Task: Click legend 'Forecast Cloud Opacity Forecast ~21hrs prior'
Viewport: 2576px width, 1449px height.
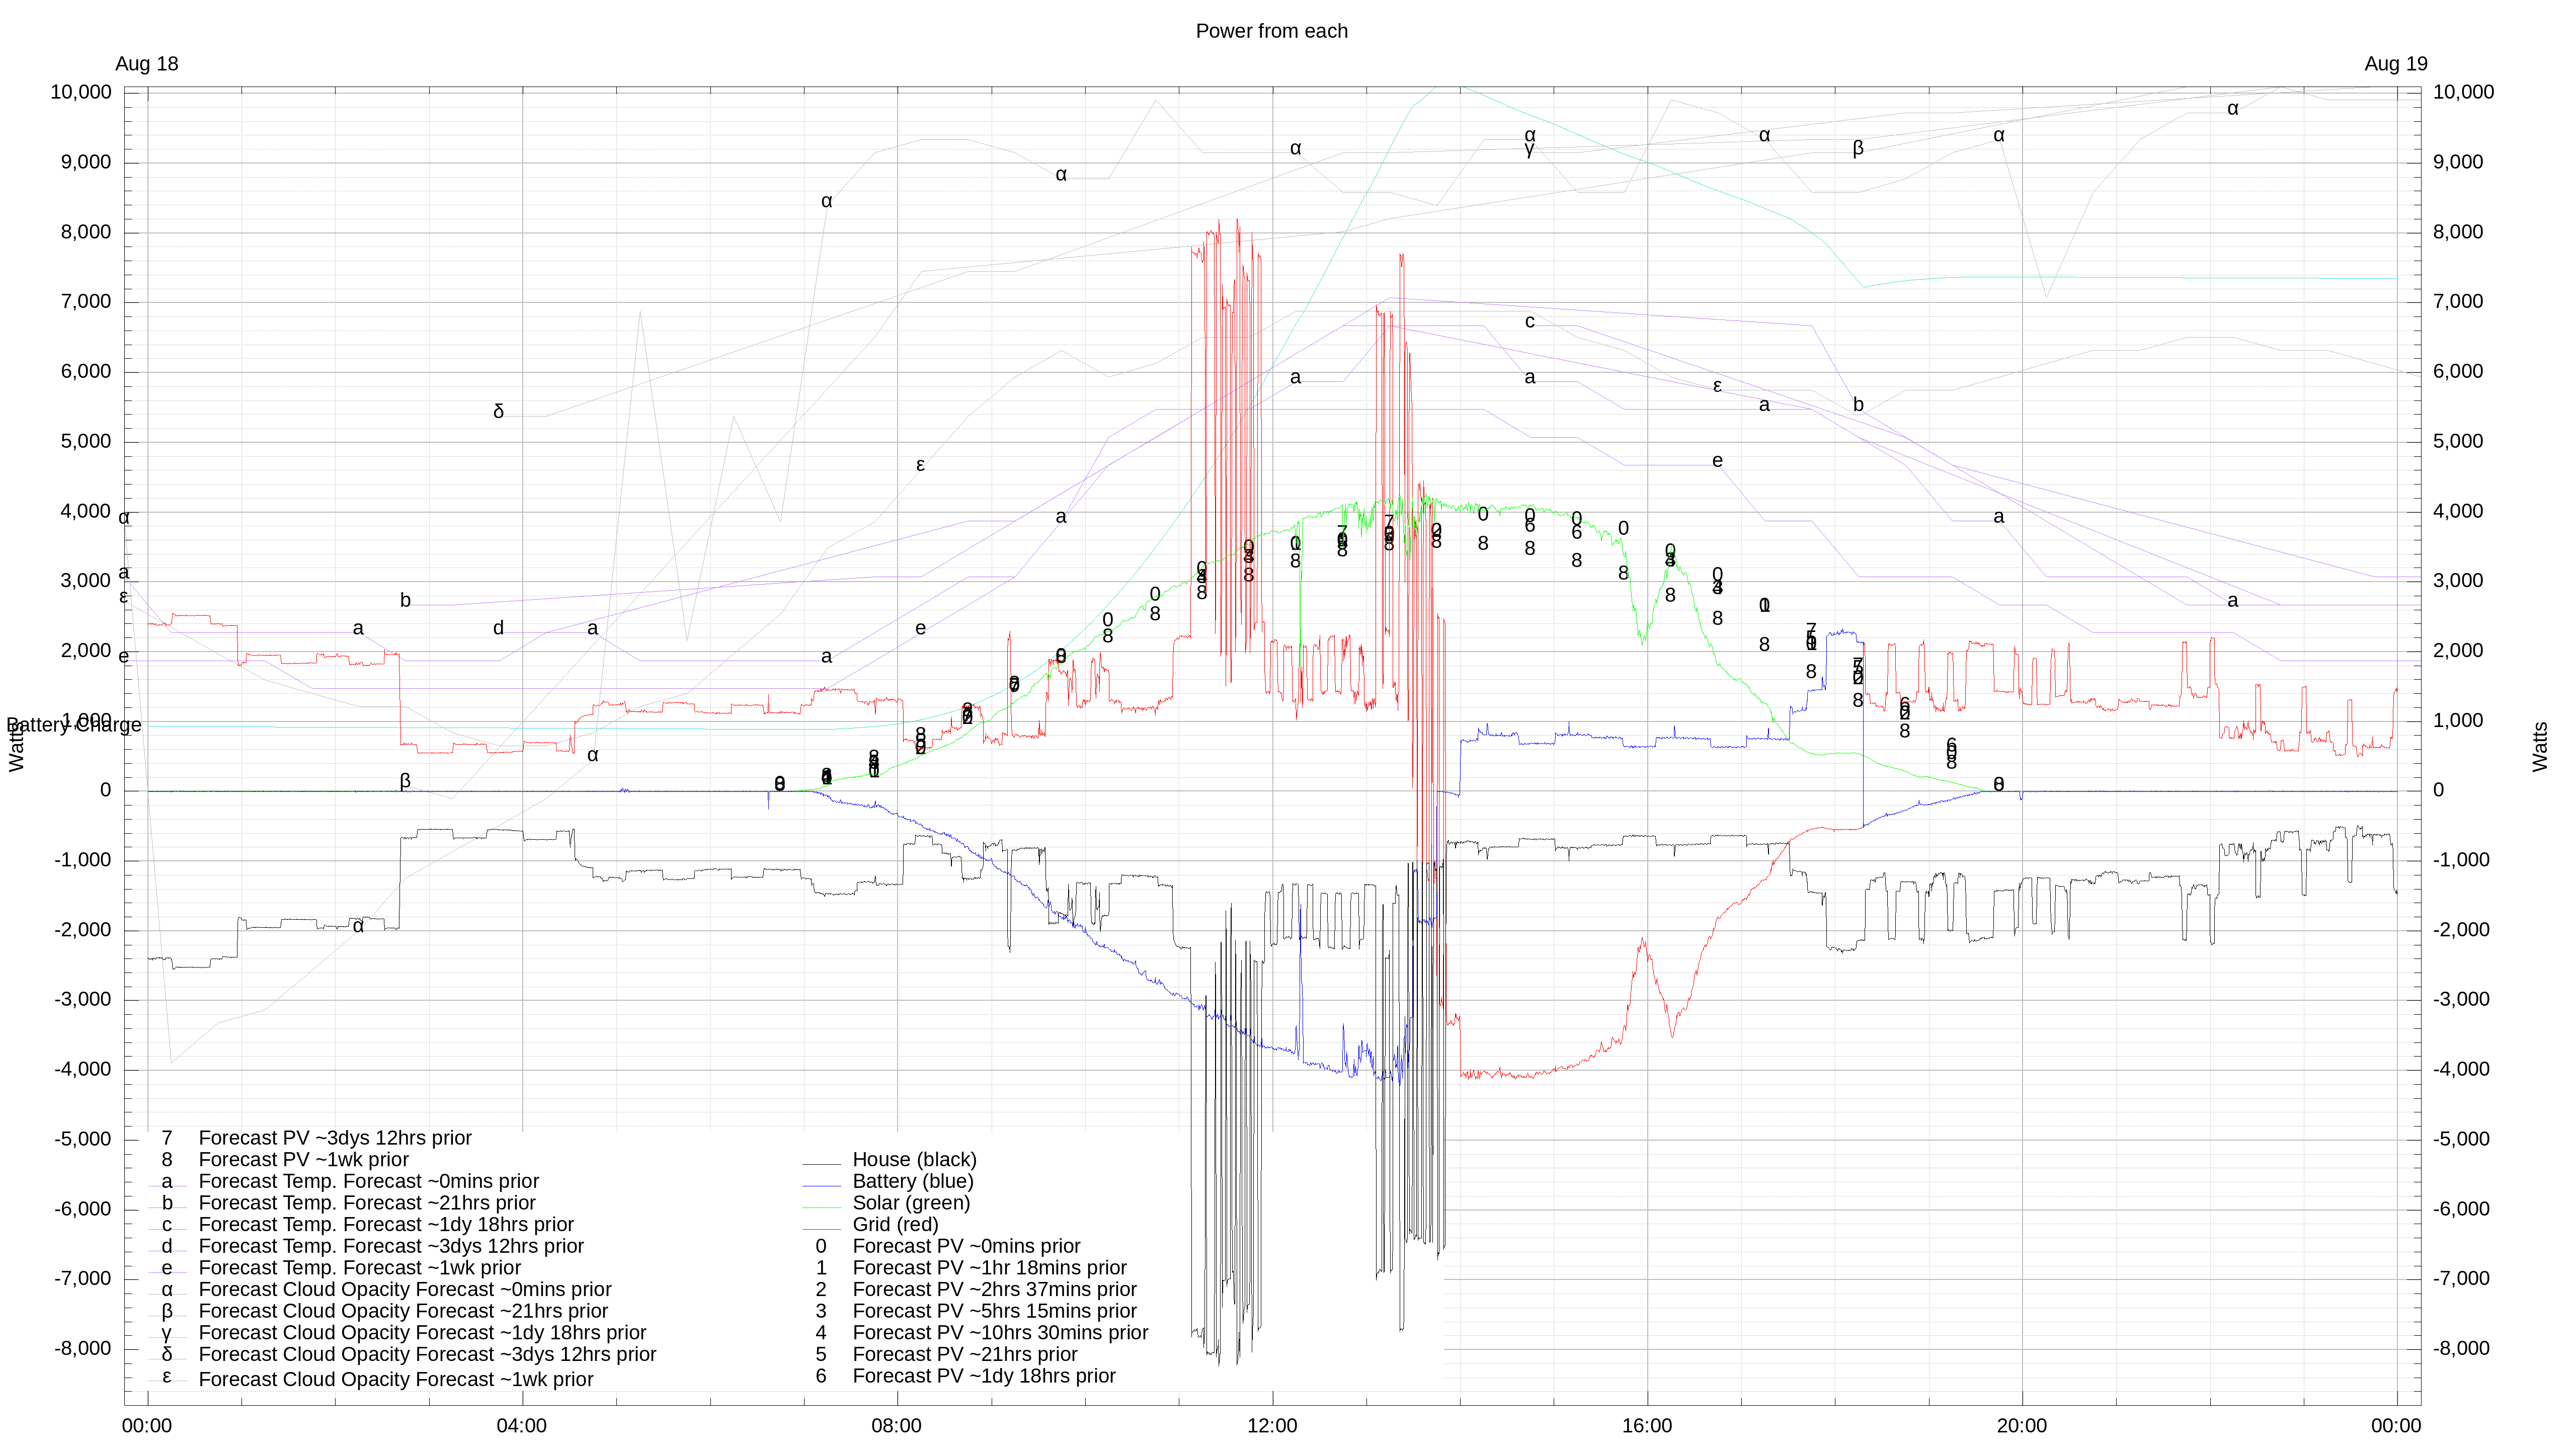Action: (403, 1311)
